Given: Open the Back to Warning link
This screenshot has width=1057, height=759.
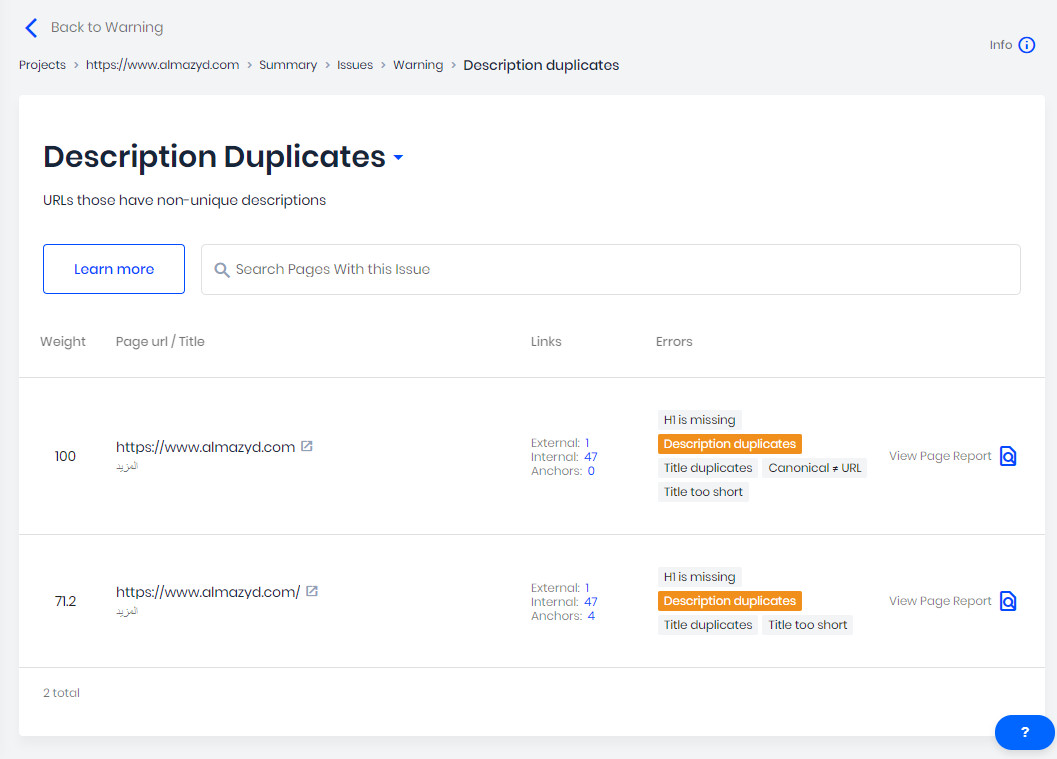Looking at the screenshot, I should pyautogui.click(x=107, y=28).
